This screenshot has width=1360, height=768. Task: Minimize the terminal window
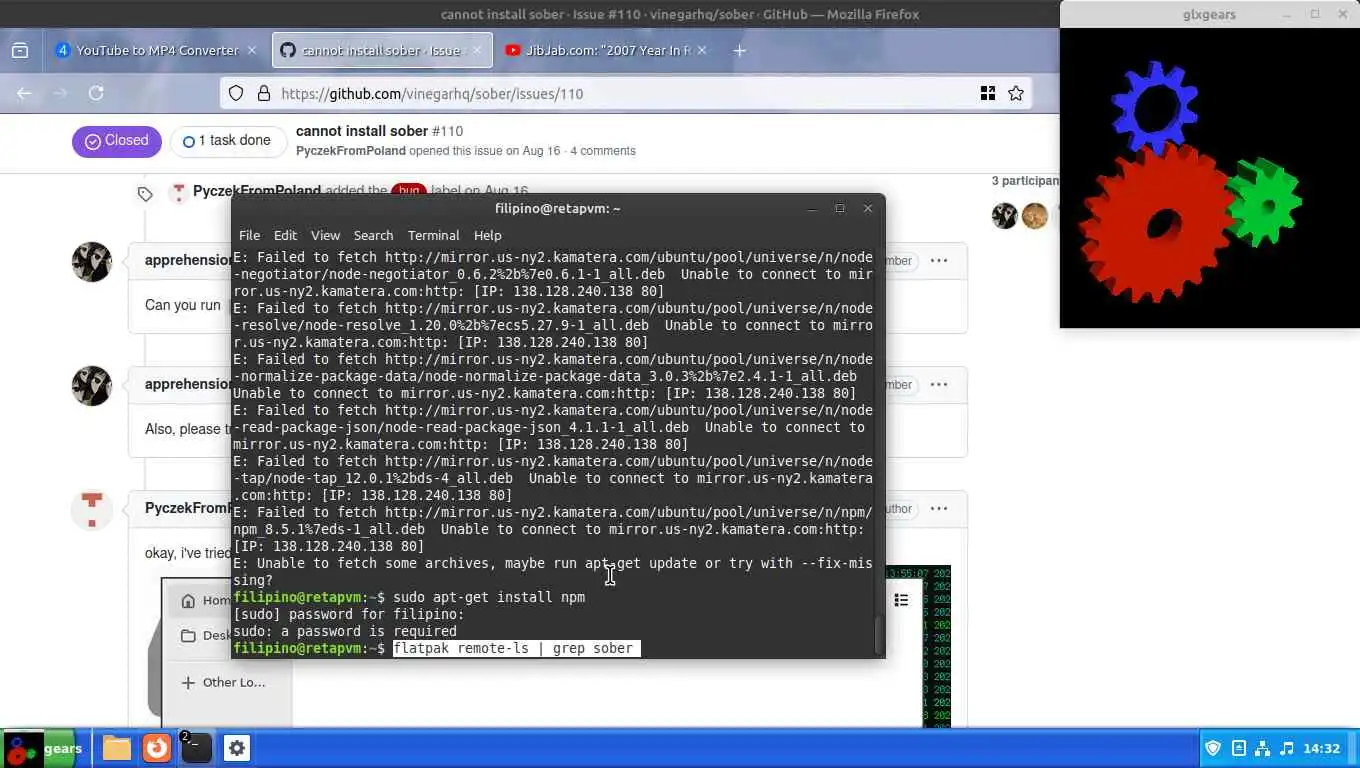[812, 208]
